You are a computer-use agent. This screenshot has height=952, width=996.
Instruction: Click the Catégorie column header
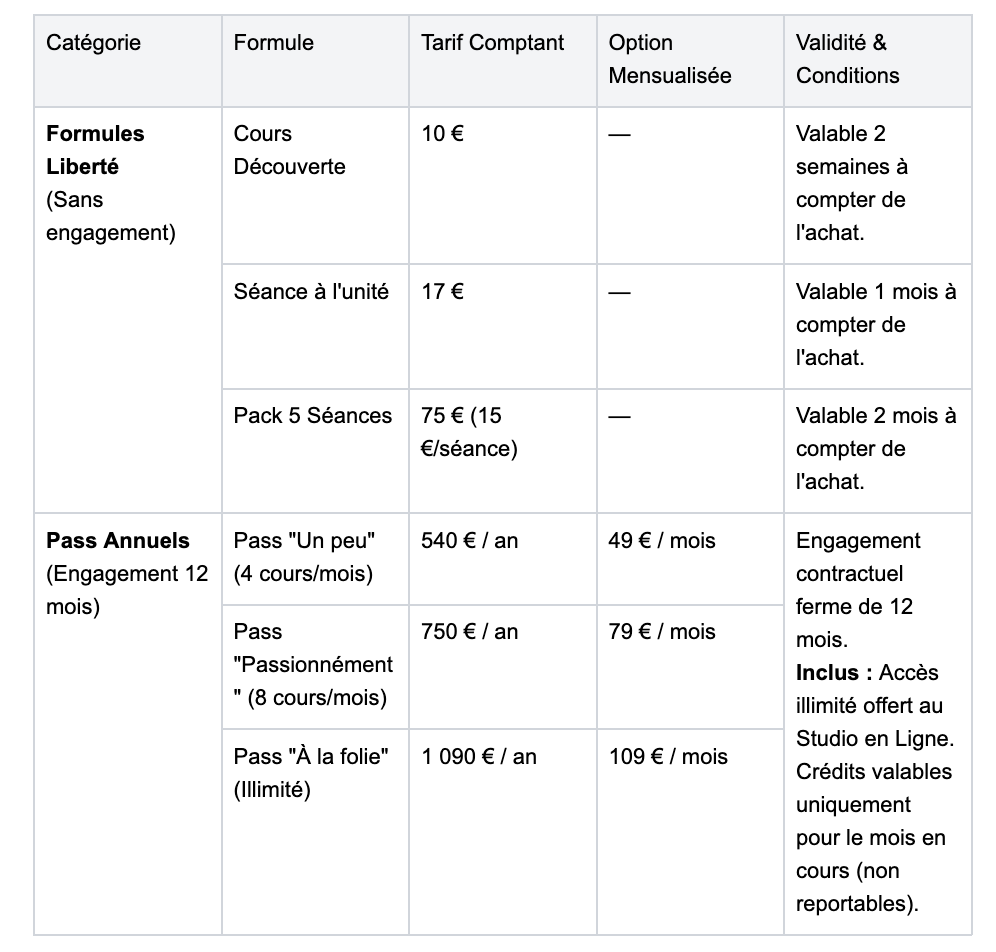click(x=128, y=61)
